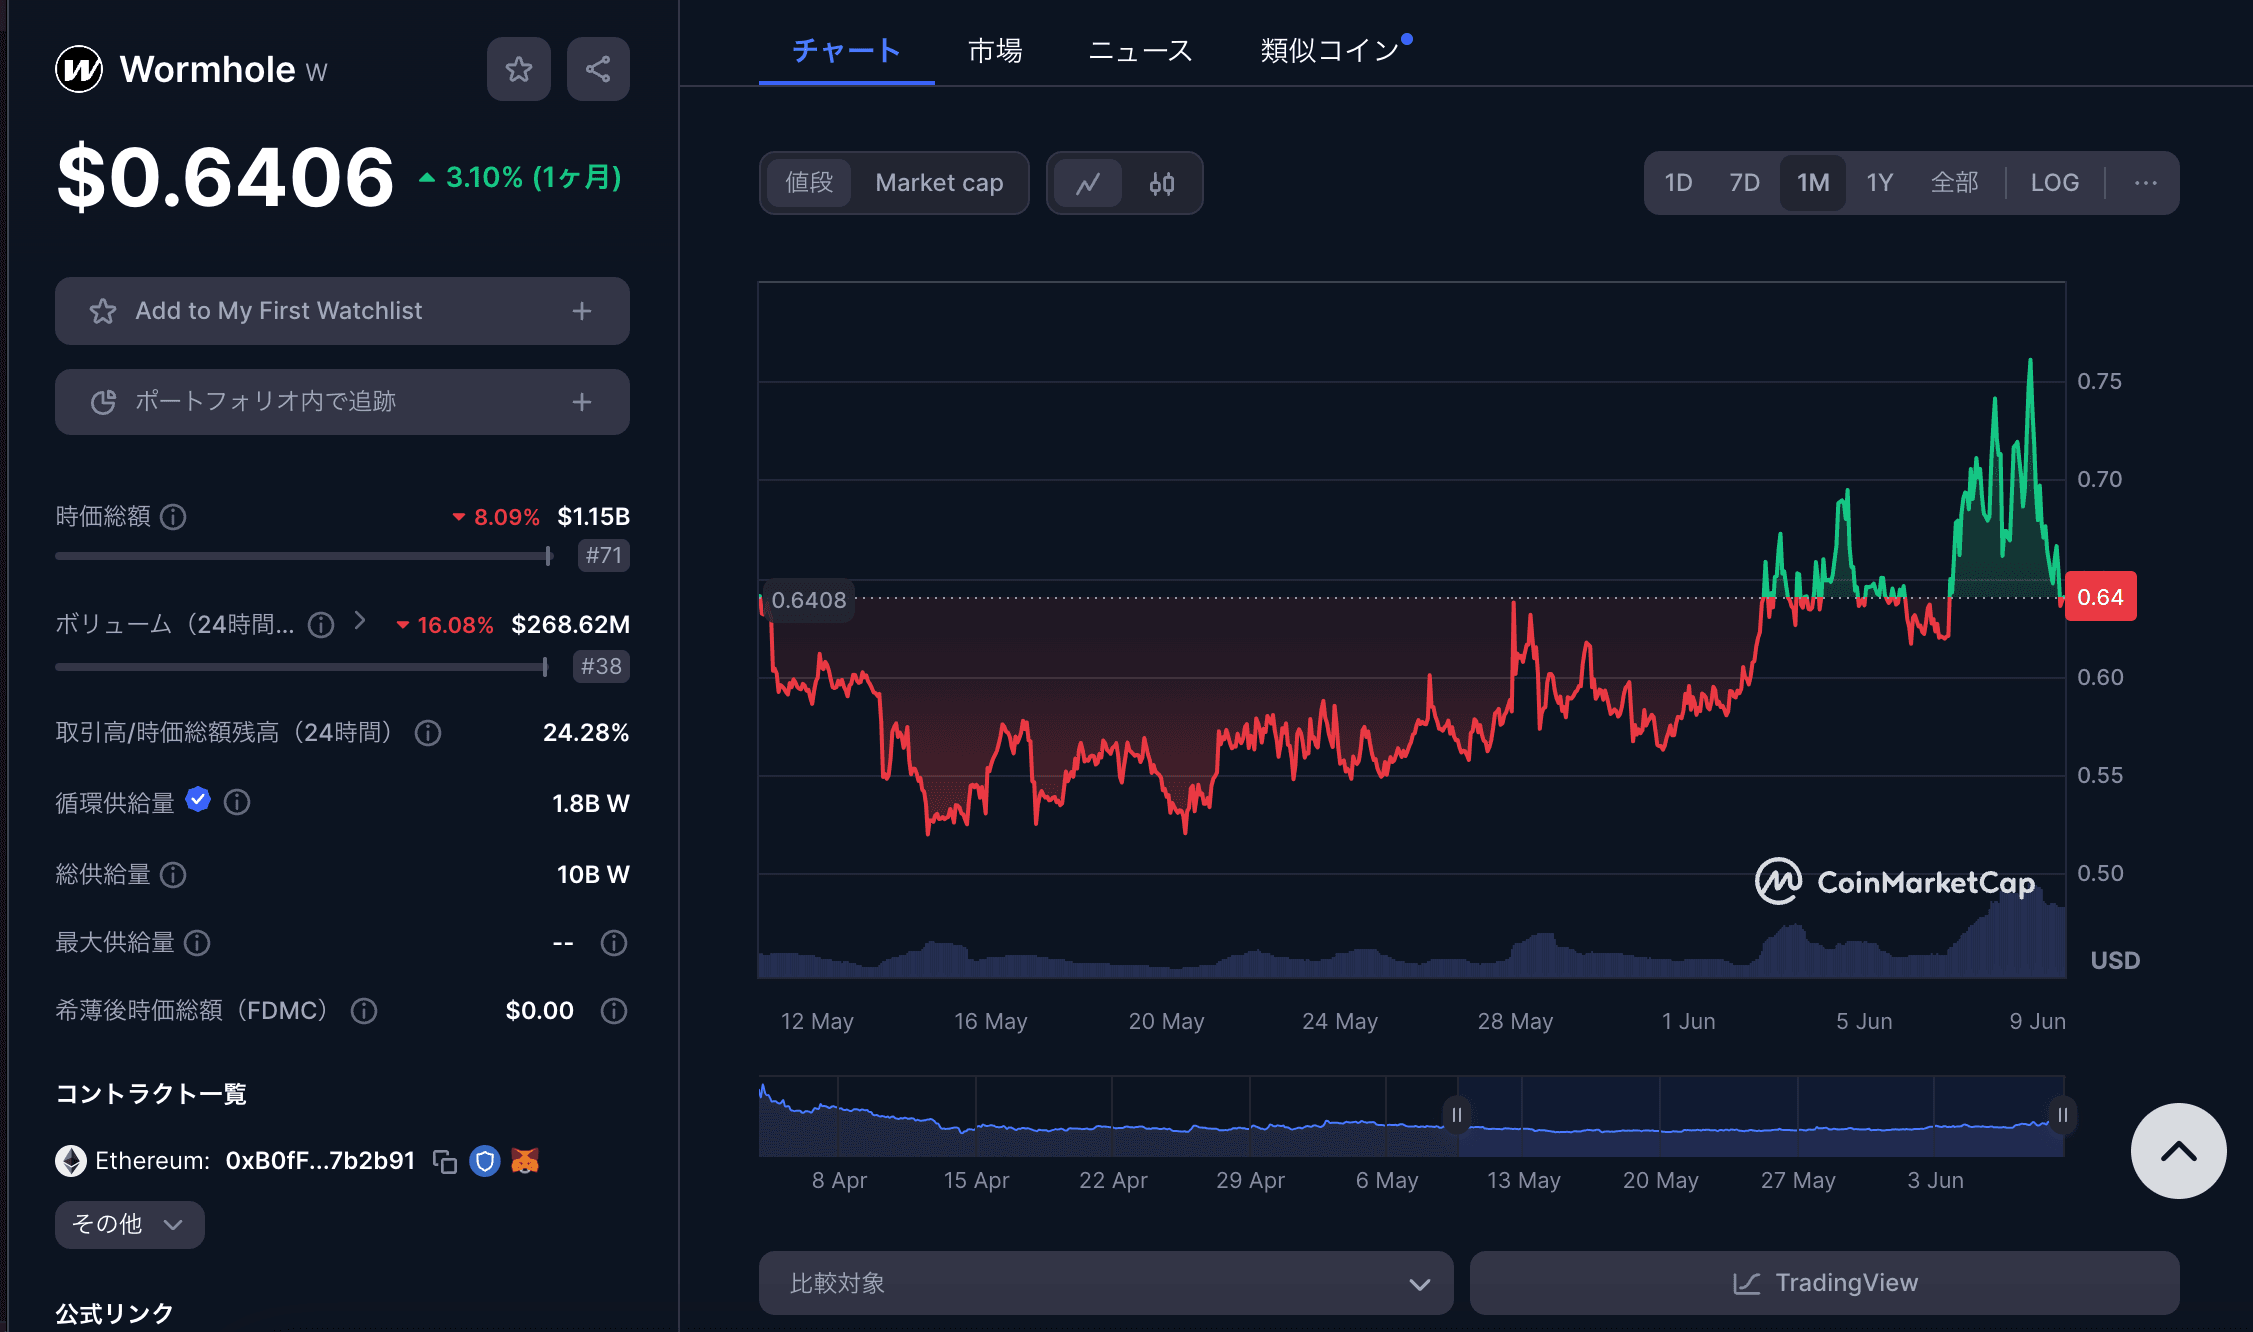The height and width of the screenshot is (1332, 2253).
Task: Open the three-dots more chart options
Action: coord(2145,183)
